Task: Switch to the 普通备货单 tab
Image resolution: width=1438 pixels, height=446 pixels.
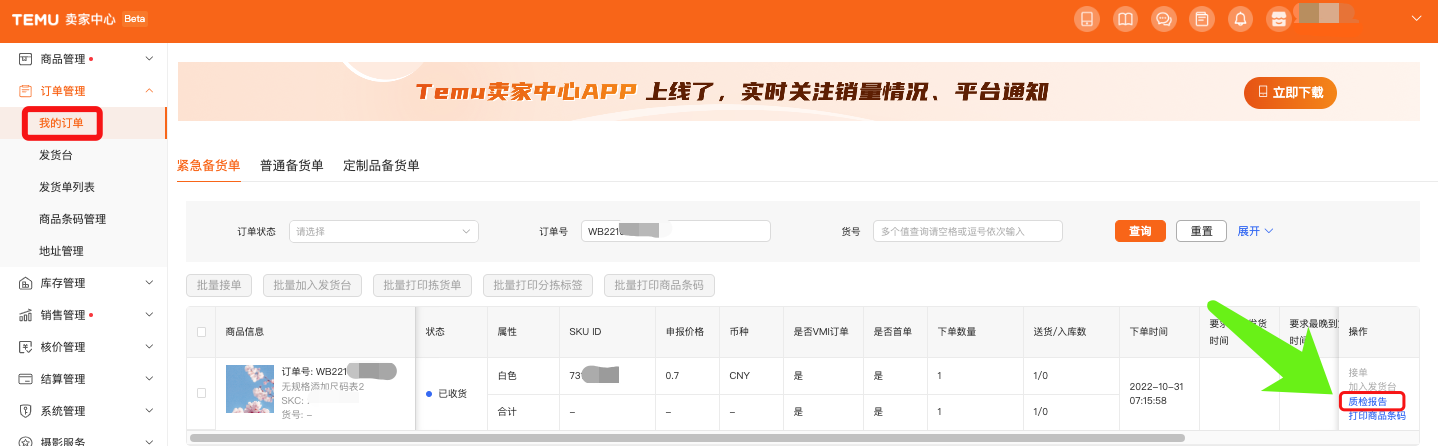Action: click(x=291, y=165)
